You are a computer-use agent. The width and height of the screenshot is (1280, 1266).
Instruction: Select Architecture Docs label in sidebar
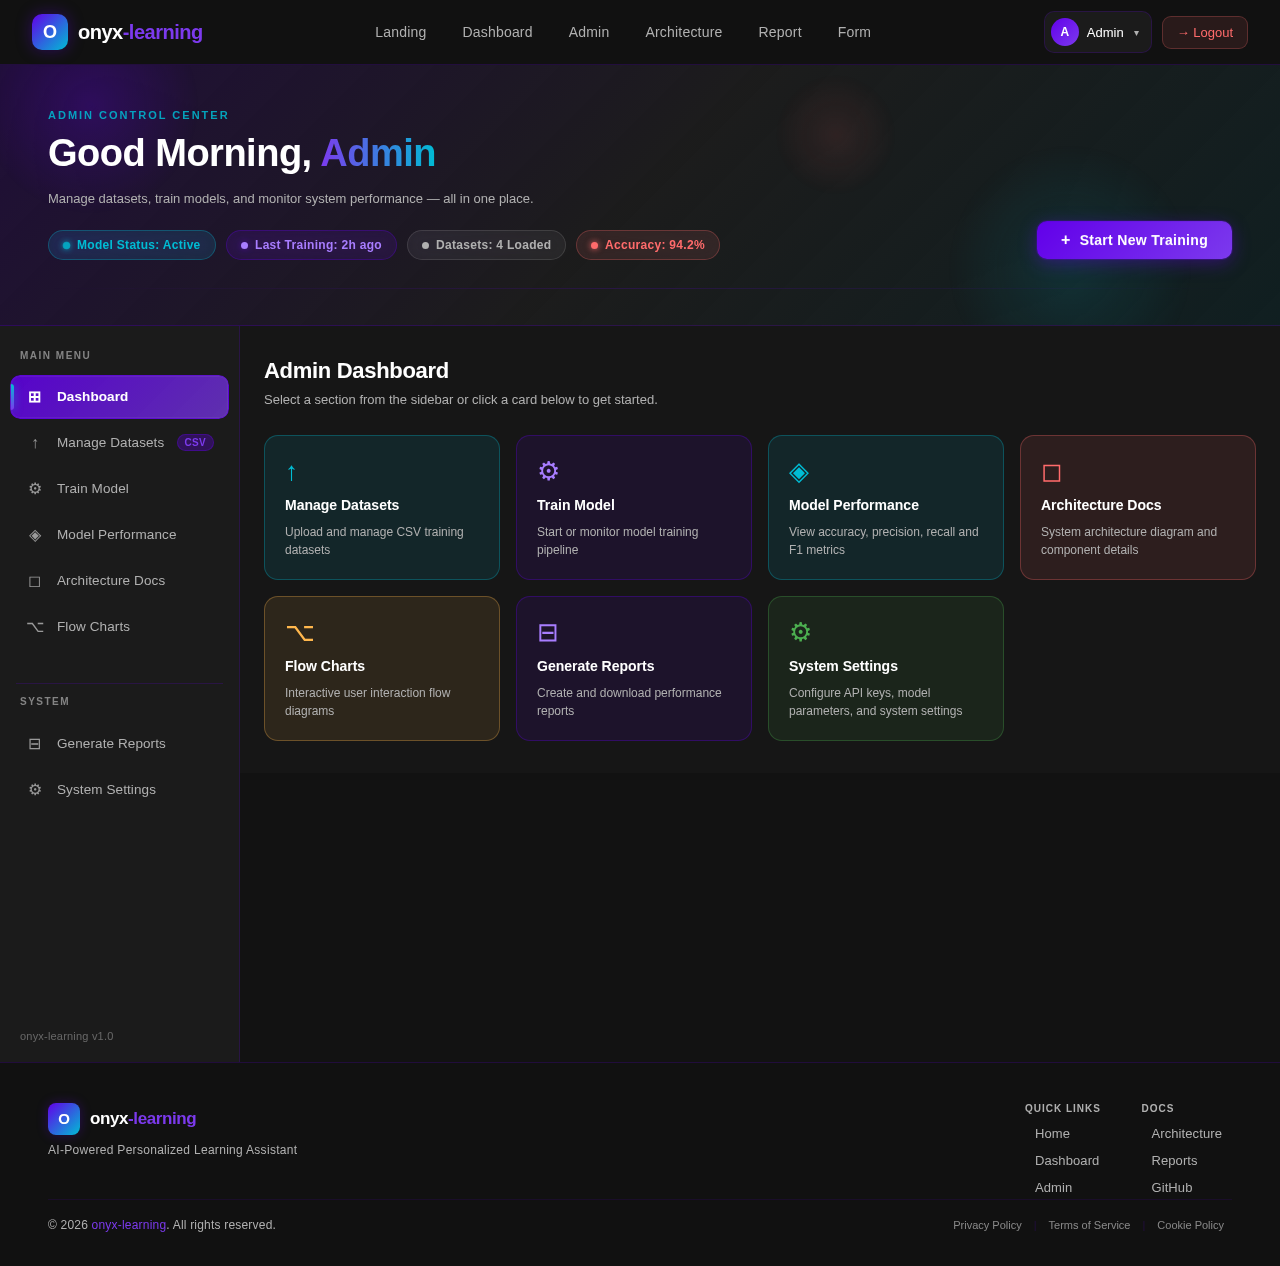coord(111,581)
